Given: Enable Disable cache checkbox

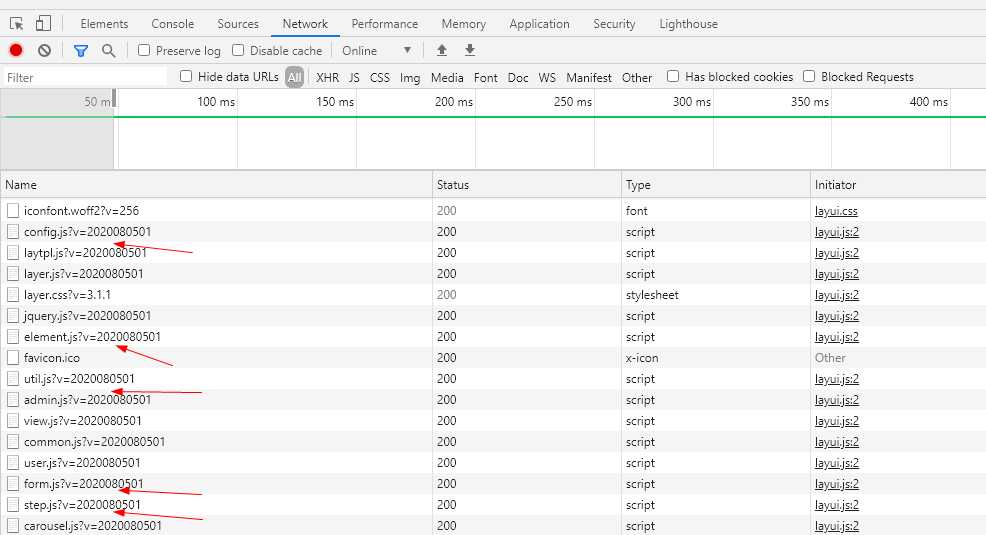Looking at the screenshot, I should [238, 50].
